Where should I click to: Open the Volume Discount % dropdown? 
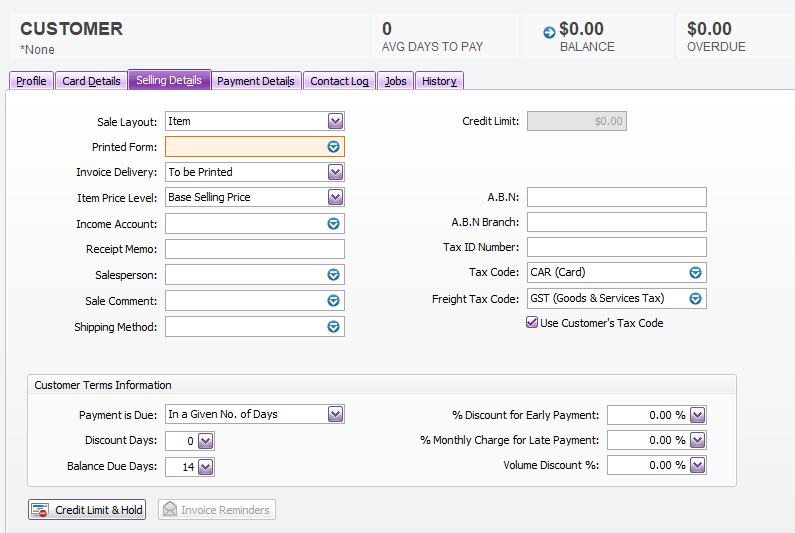point(697,465)
